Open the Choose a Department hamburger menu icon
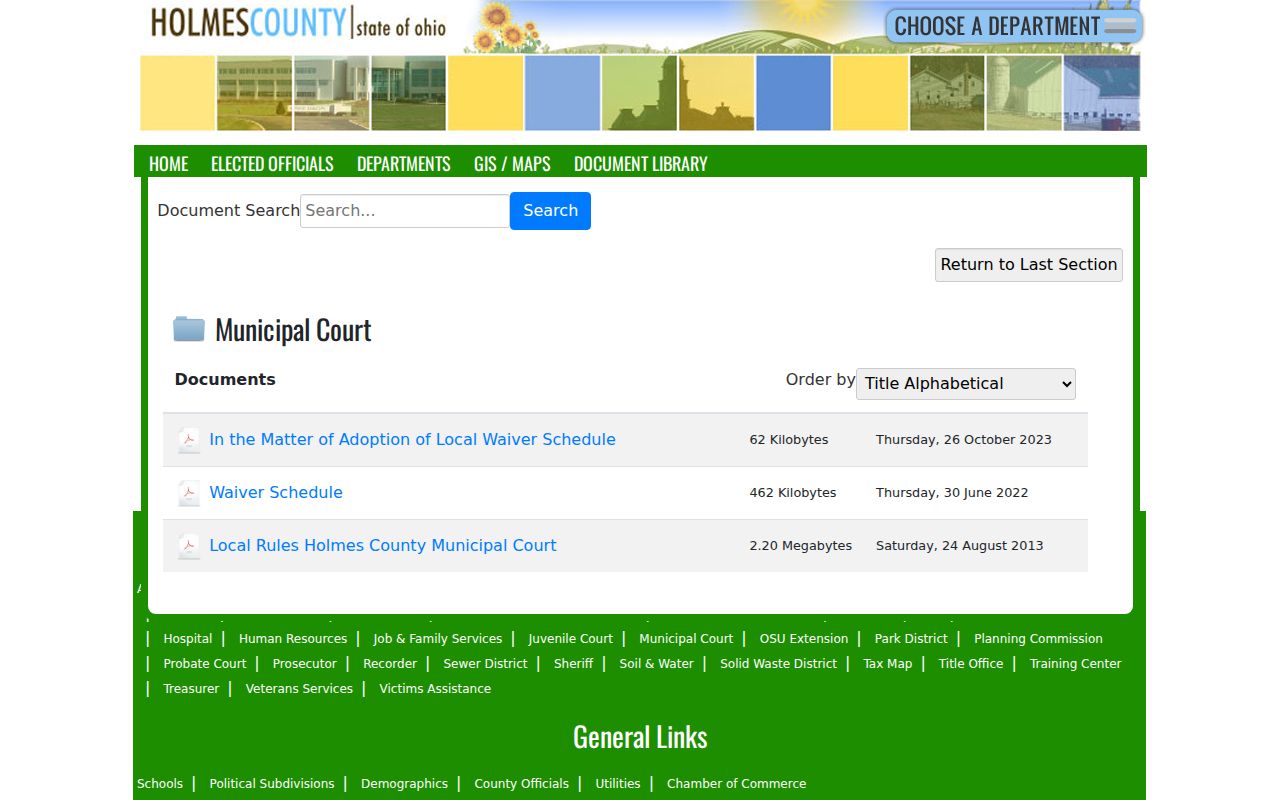1280x800 pixels. click(x=1120, y=26)
